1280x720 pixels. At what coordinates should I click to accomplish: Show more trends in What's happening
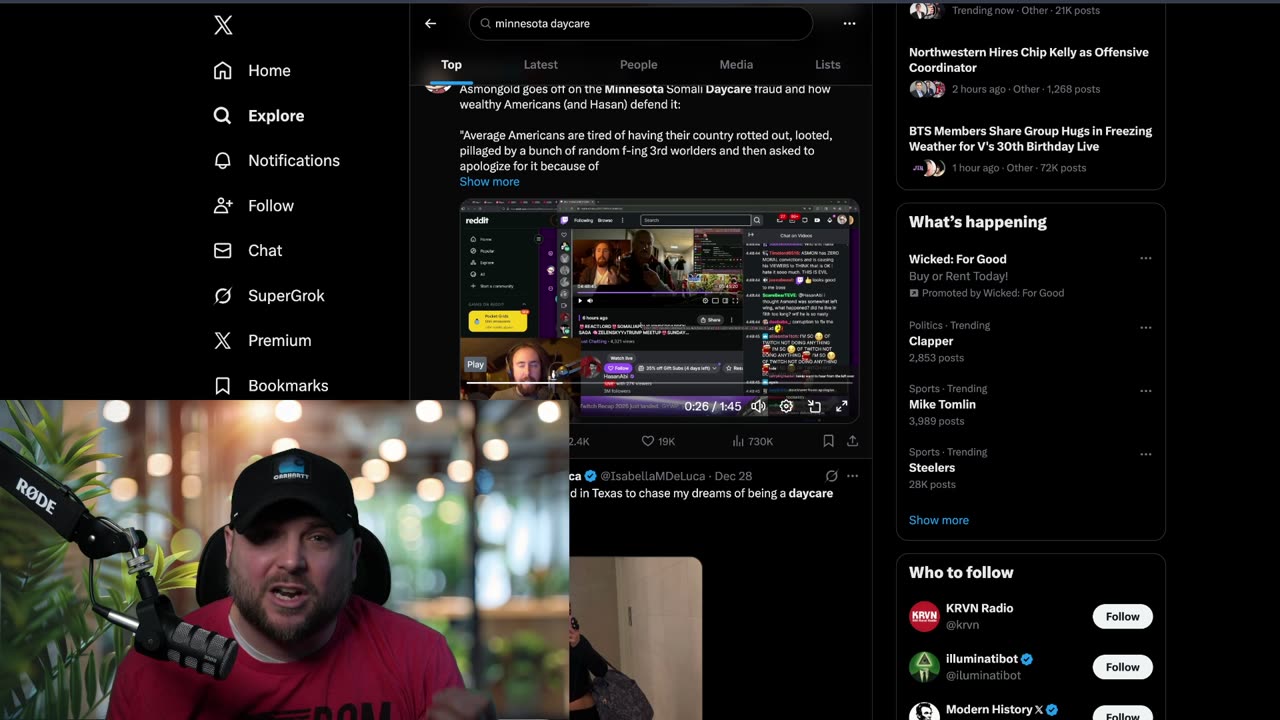pos(939,520)
